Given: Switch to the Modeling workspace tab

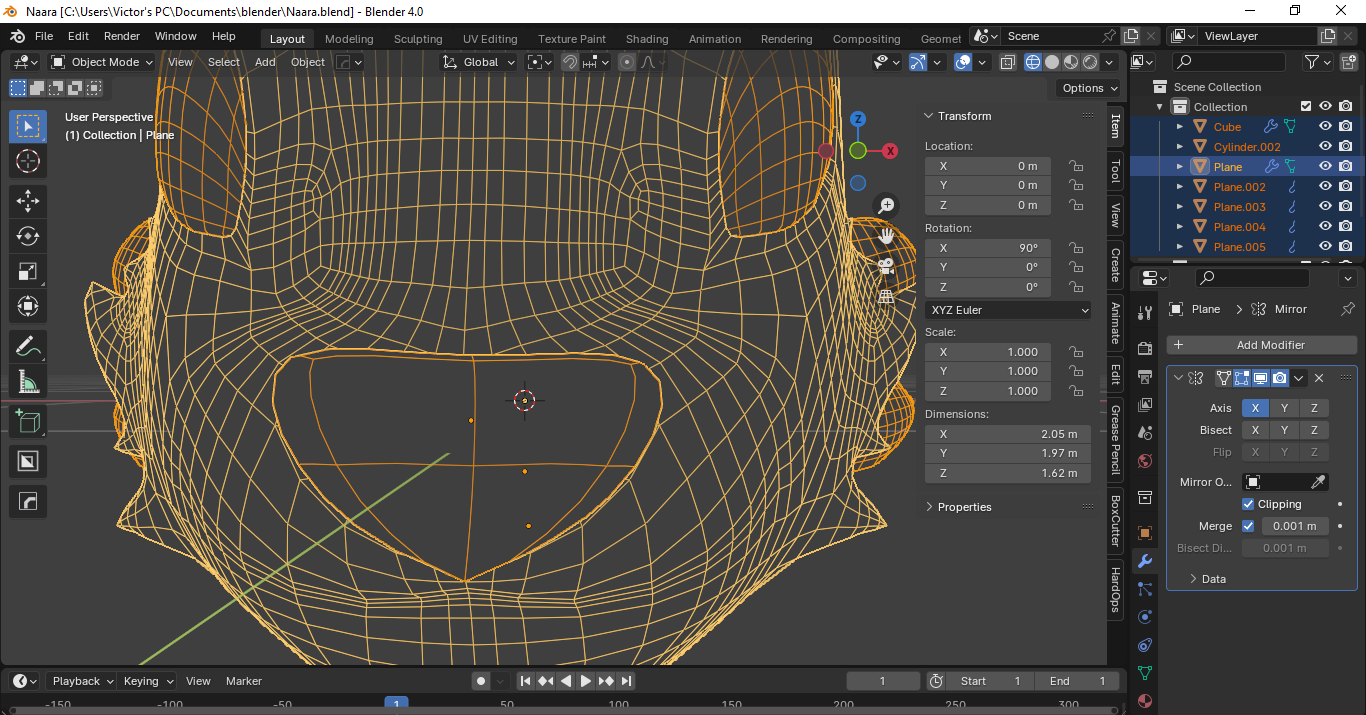Looking at the screenshot, I should (x=349, y=39).
